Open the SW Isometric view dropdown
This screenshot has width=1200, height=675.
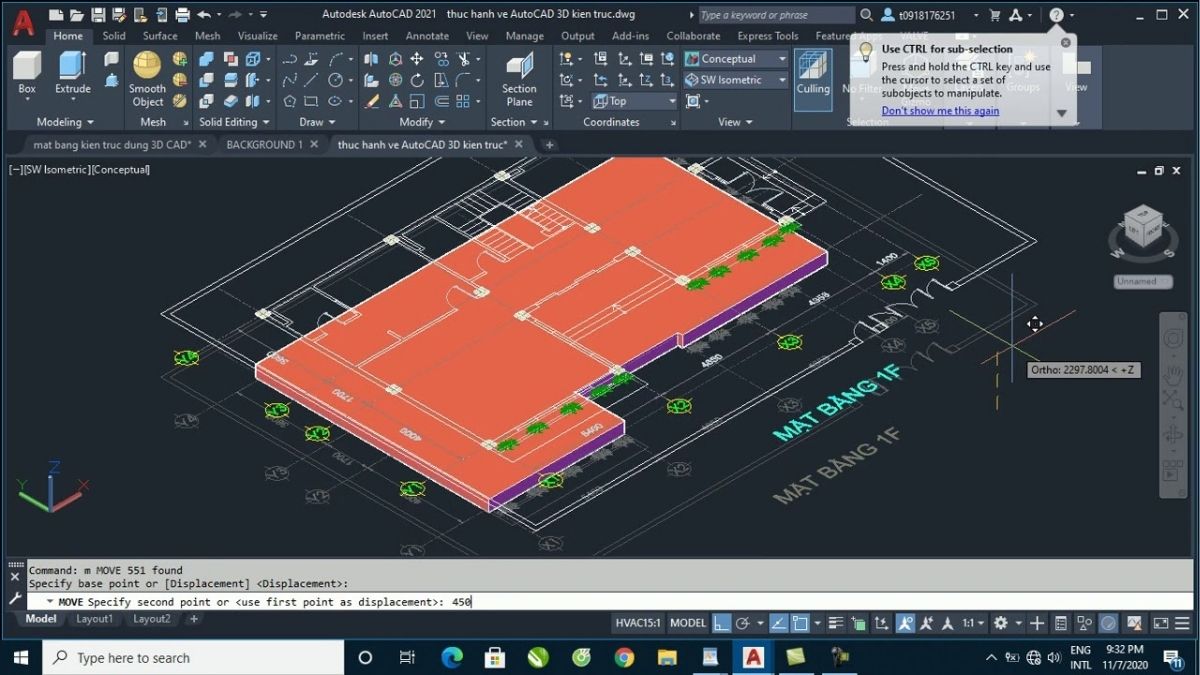[736, 80]
